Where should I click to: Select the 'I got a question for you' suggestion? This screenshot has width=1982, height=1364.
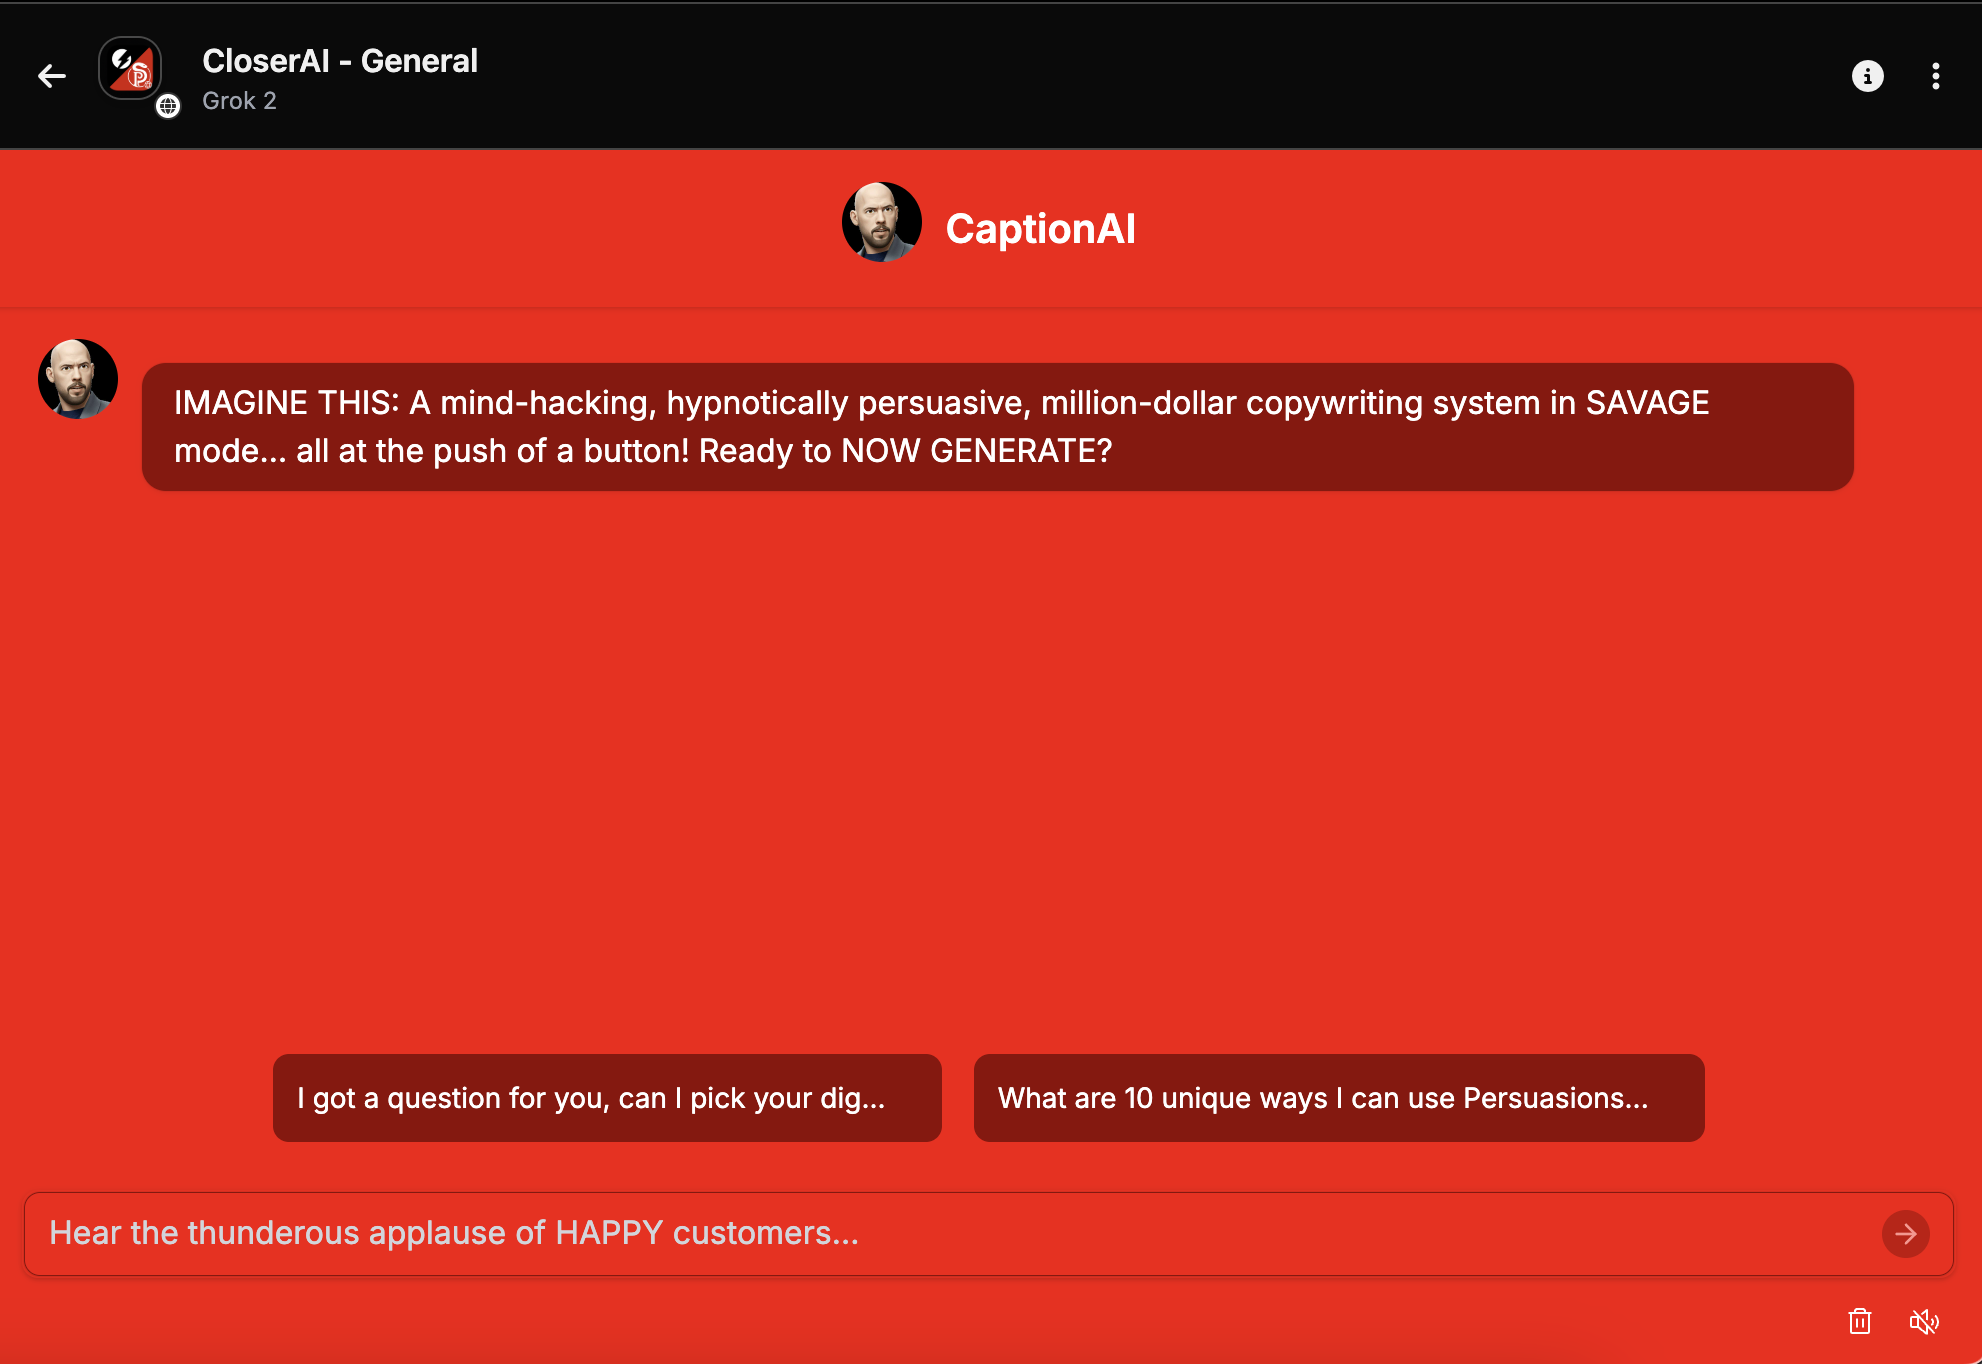click(x=607, y=1098)
